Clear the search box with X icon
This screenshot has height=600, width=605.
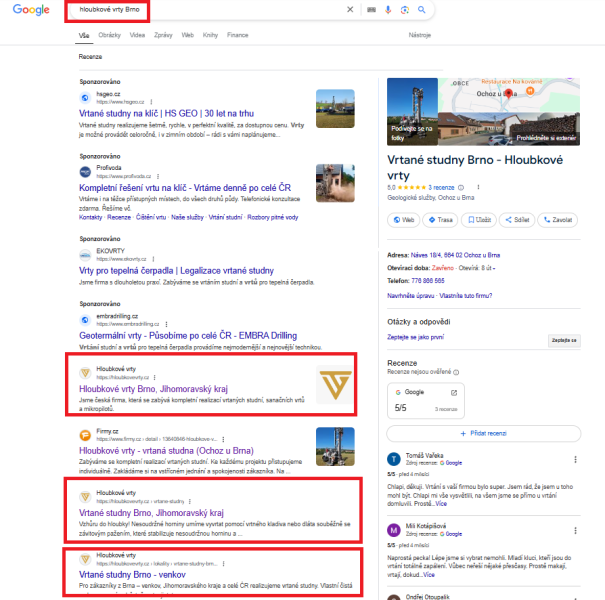[350, 10]
